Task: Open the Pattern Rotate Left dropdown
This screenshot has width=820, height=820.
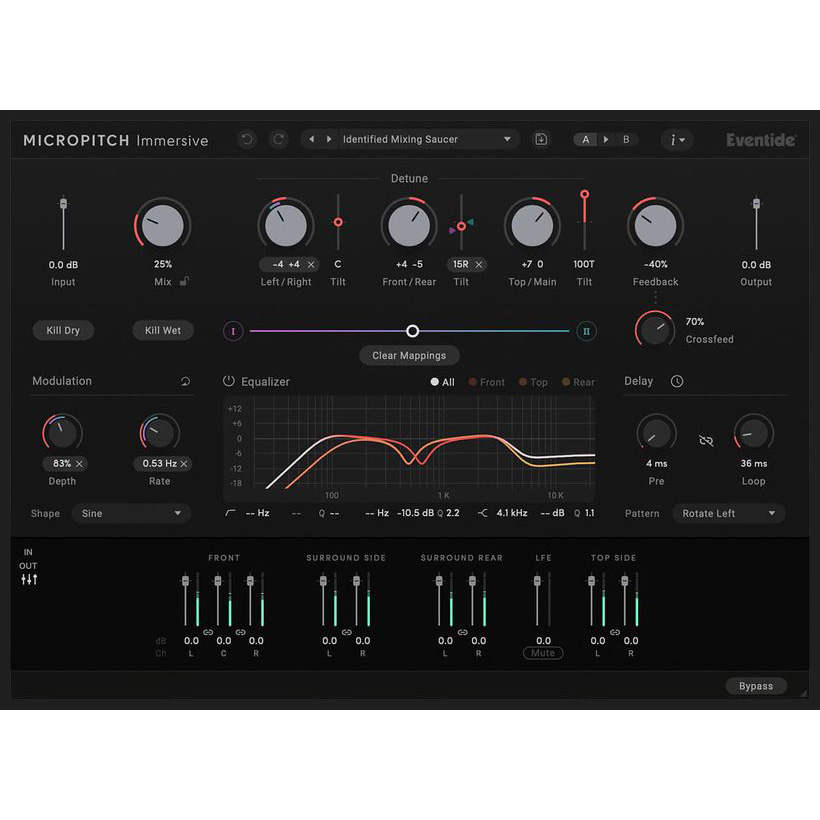Action: point(728,514)
